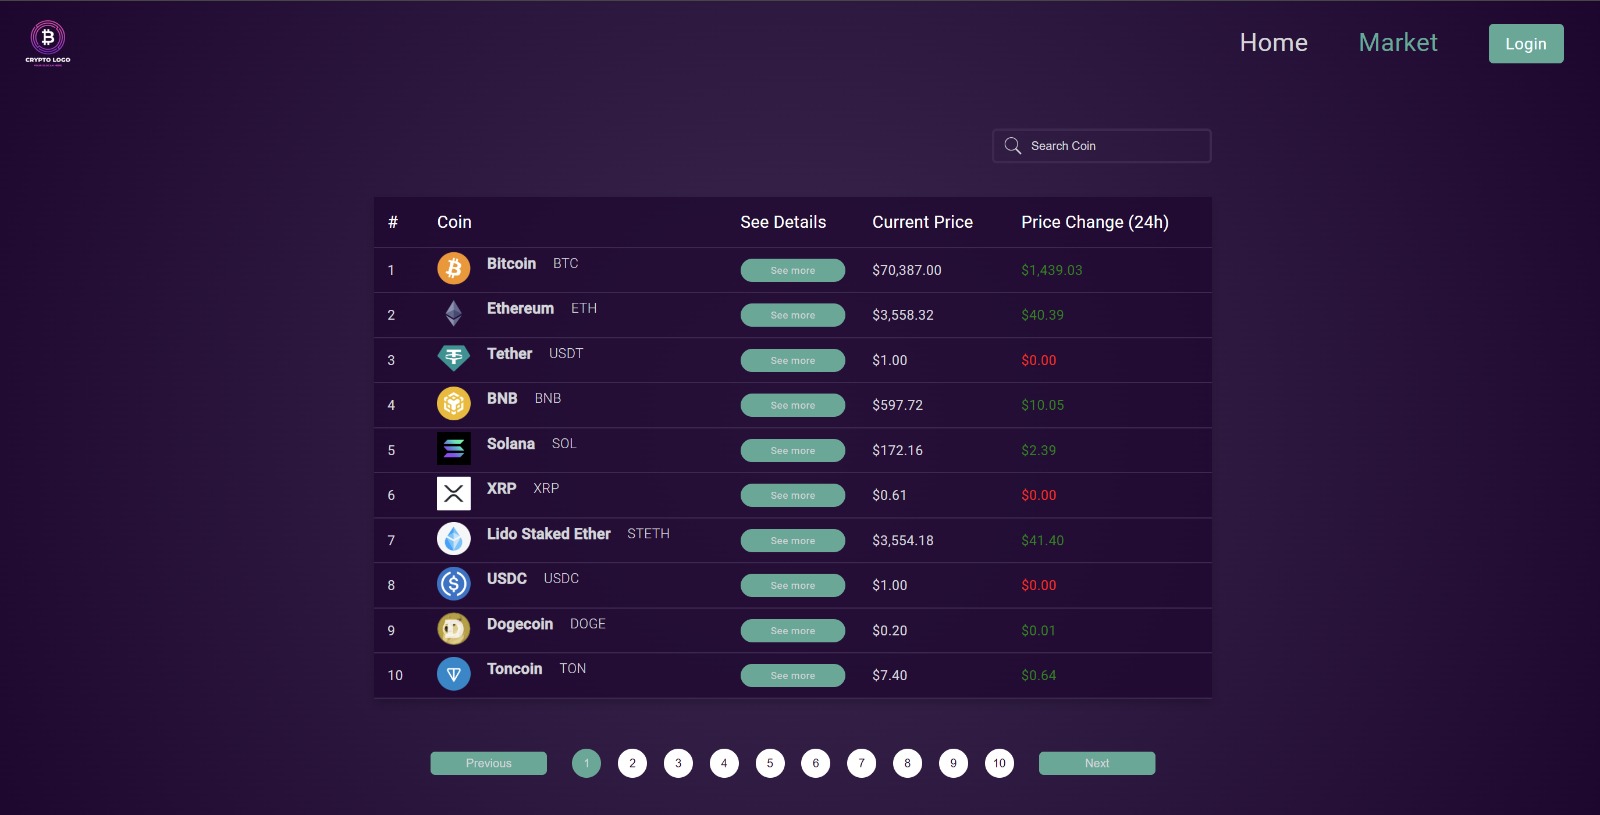Click the Ethereum coin icon
The height and width of the screenshot is (815, 1600).
tap(454, 313)
